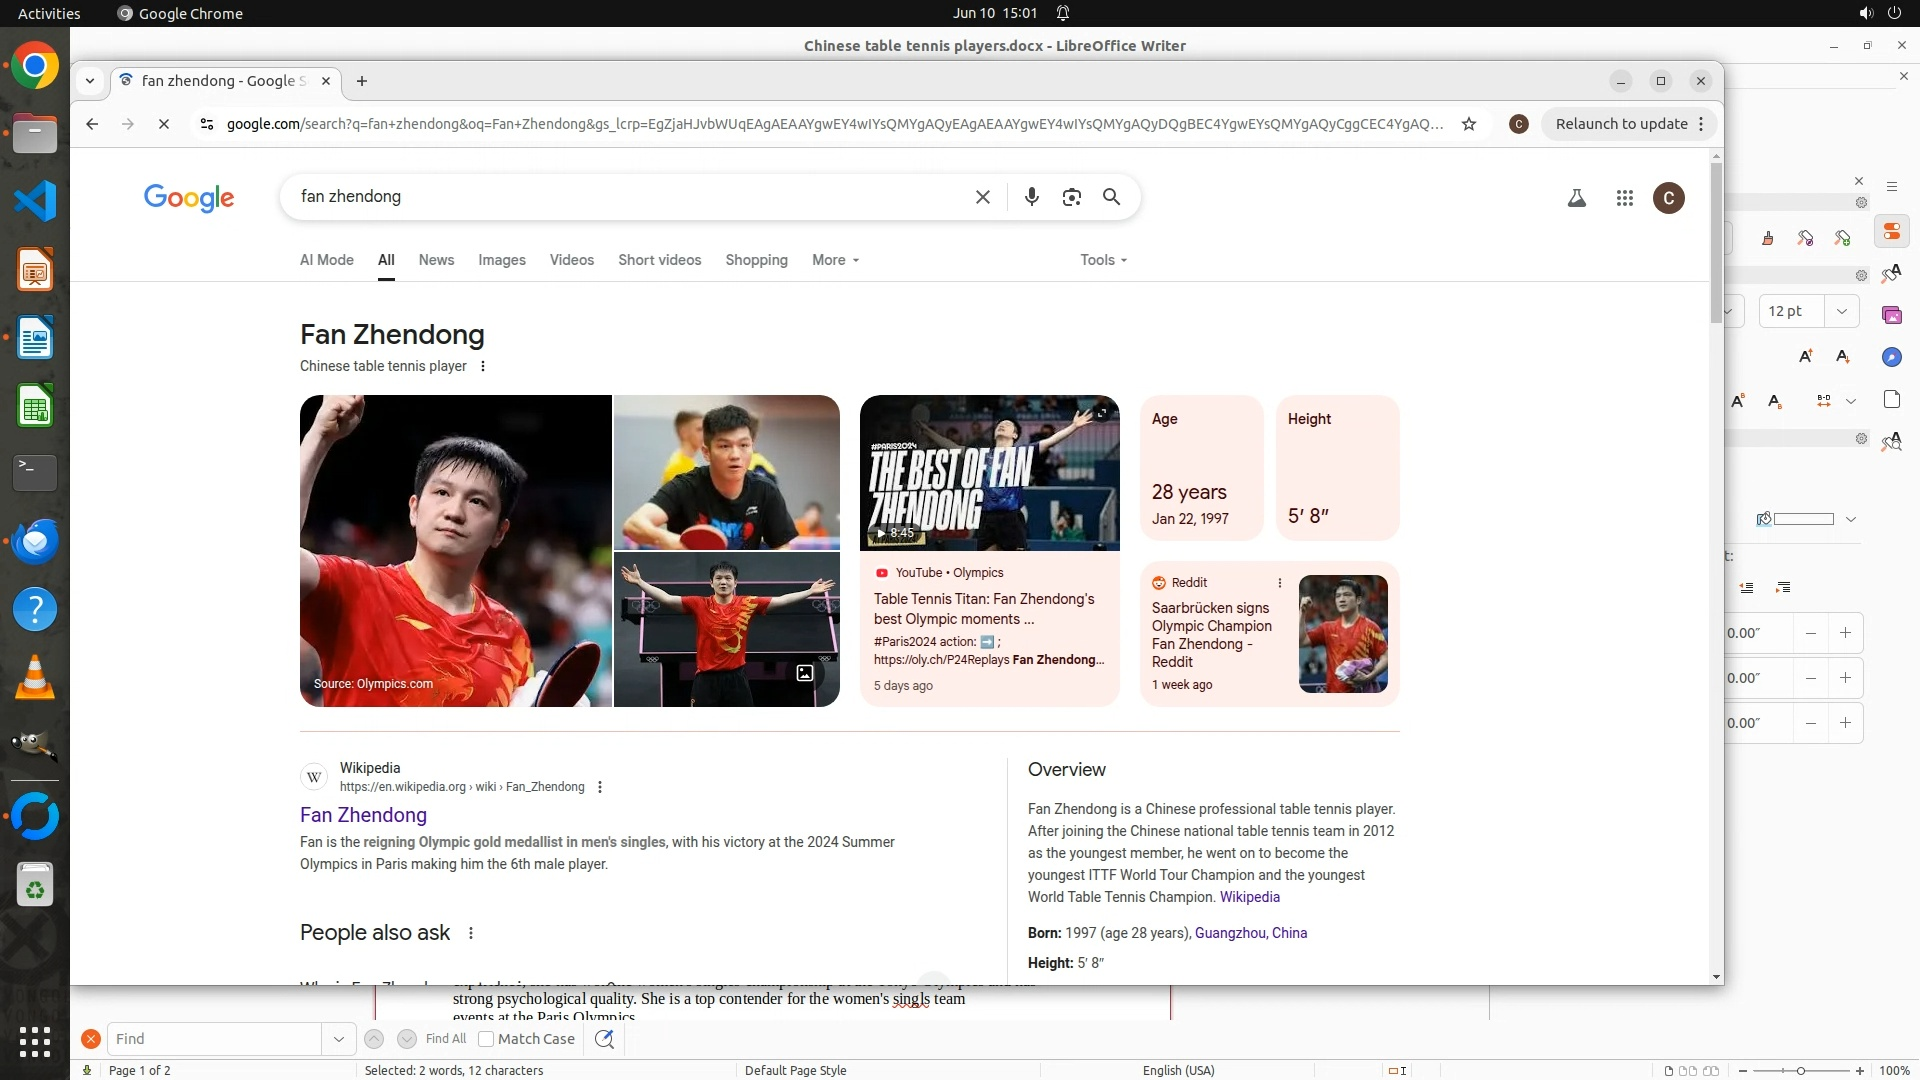Bookmark this page with star icon
The image size is (1920, 1080).
pyautogui.click(x=1469, y=124)
